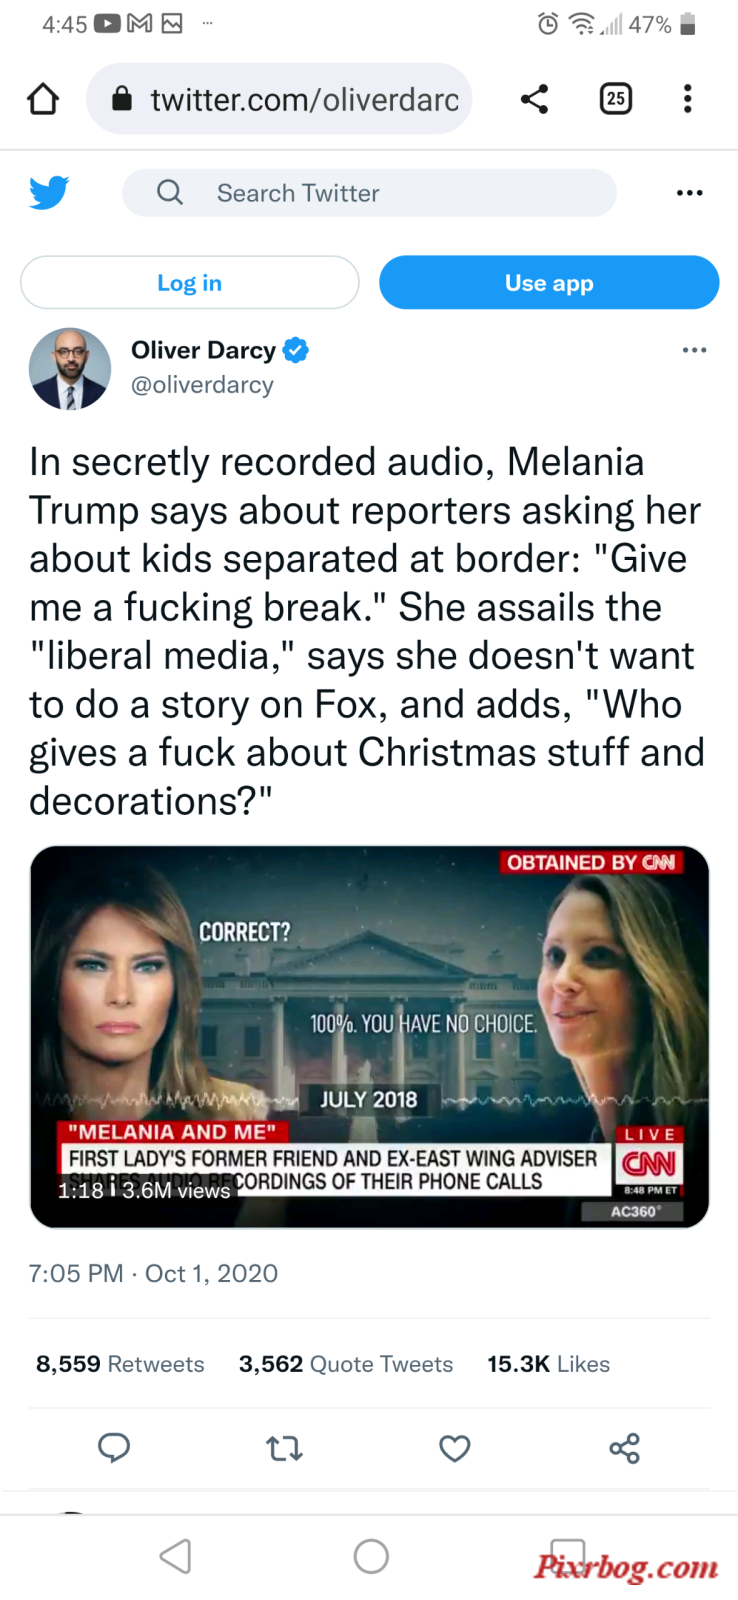
Task: Retweet using the retweet arrows icon
Action: point(284,1448)
